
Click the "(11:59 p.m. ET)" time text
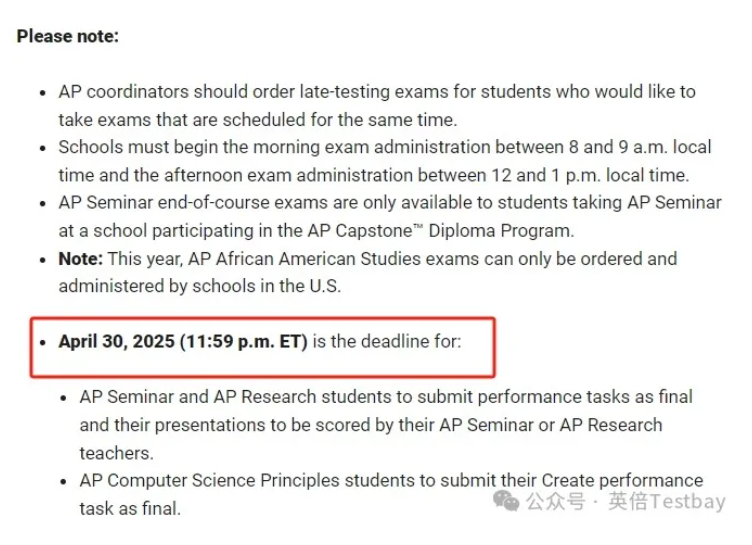[x=244, y=342]
